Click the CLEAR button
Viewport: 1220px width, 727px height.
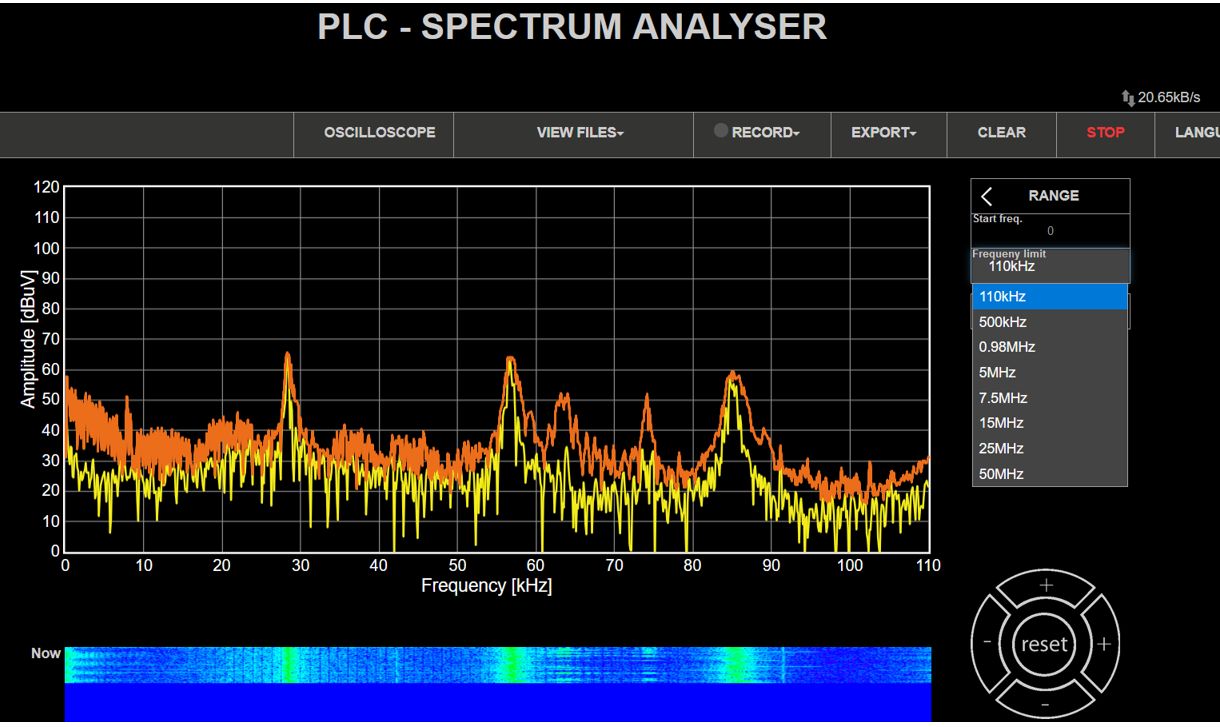1001,133
